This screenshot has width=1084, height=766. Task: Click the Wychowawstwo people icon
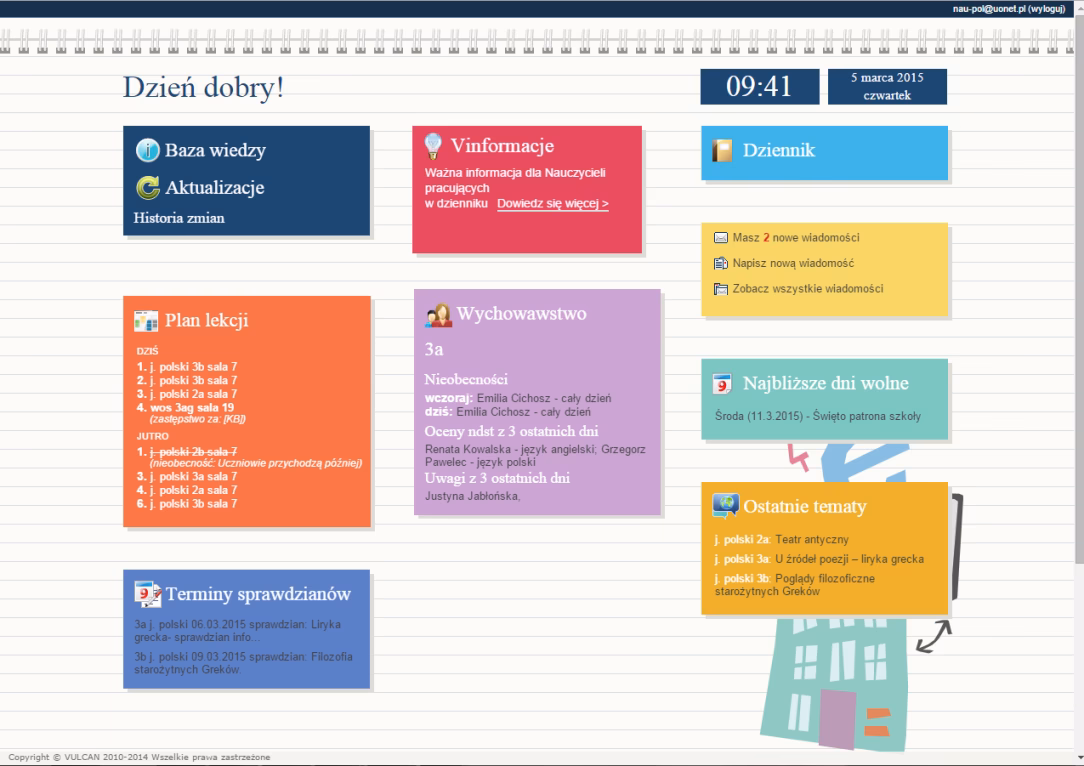click(x=438, y=315)
